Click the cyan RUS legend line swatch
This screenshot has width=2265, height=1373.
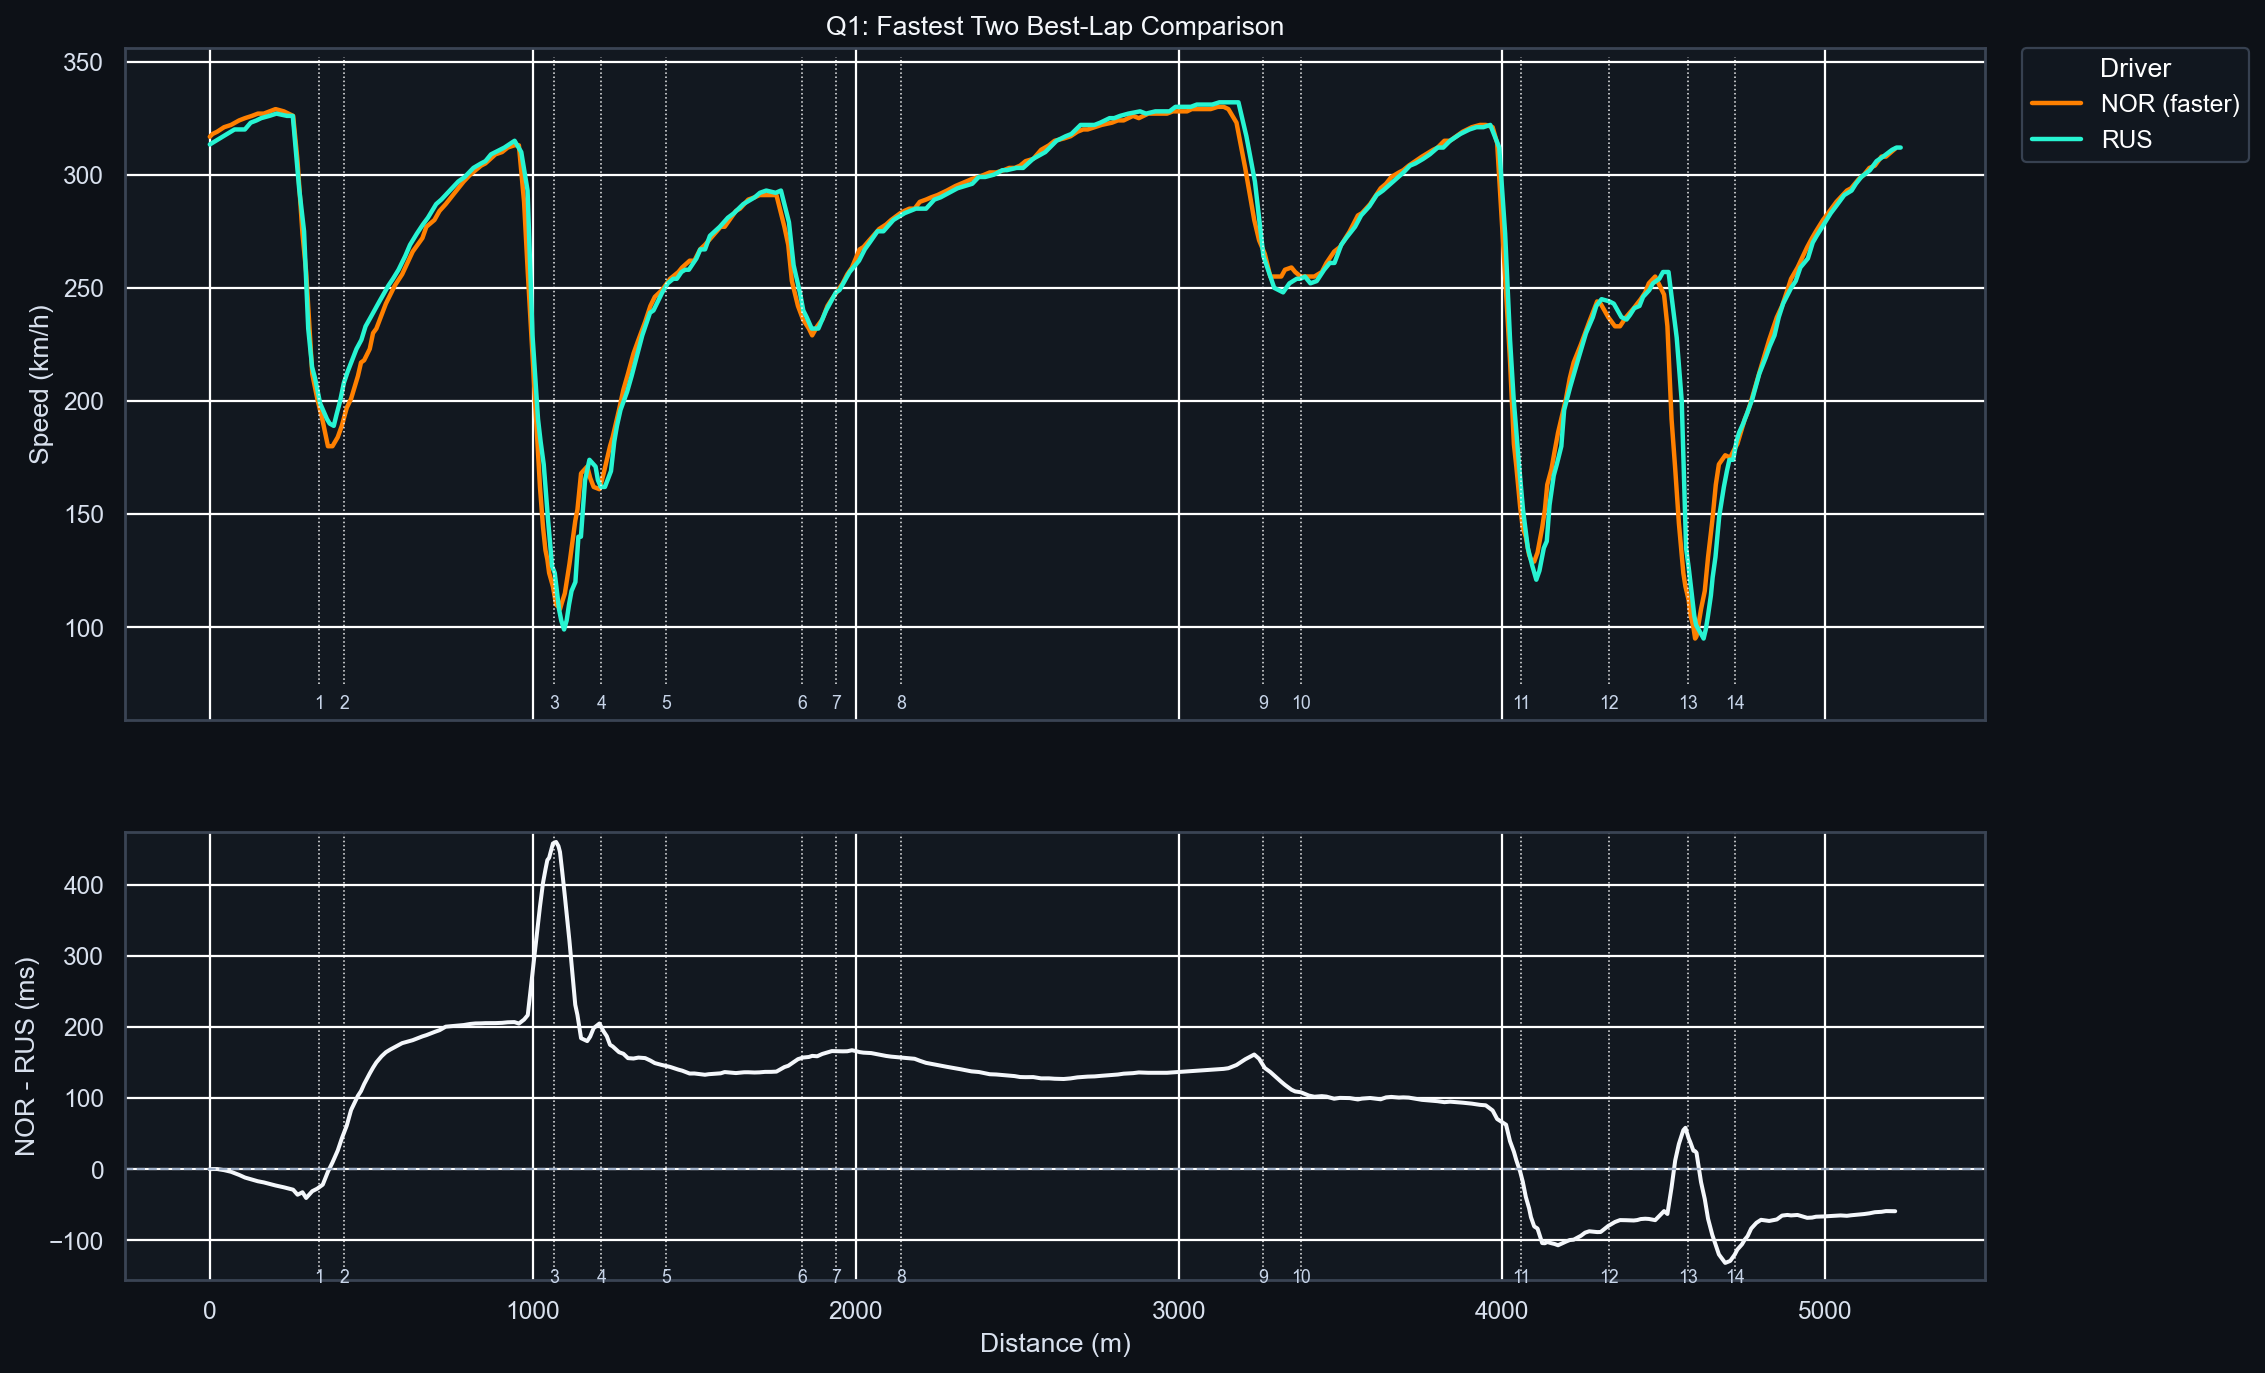[x=2056, y=140]
